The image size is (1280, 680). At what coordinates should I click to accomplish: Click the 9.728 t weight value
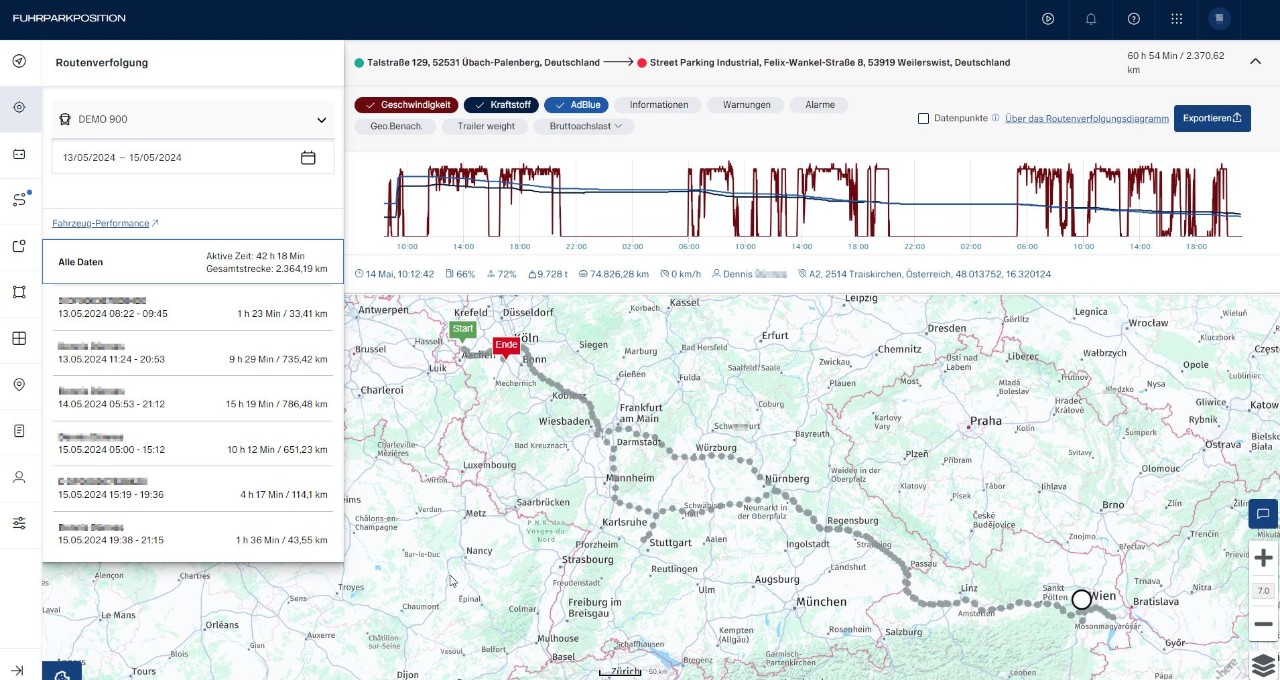pyautogui.click(x=551, y=274)
